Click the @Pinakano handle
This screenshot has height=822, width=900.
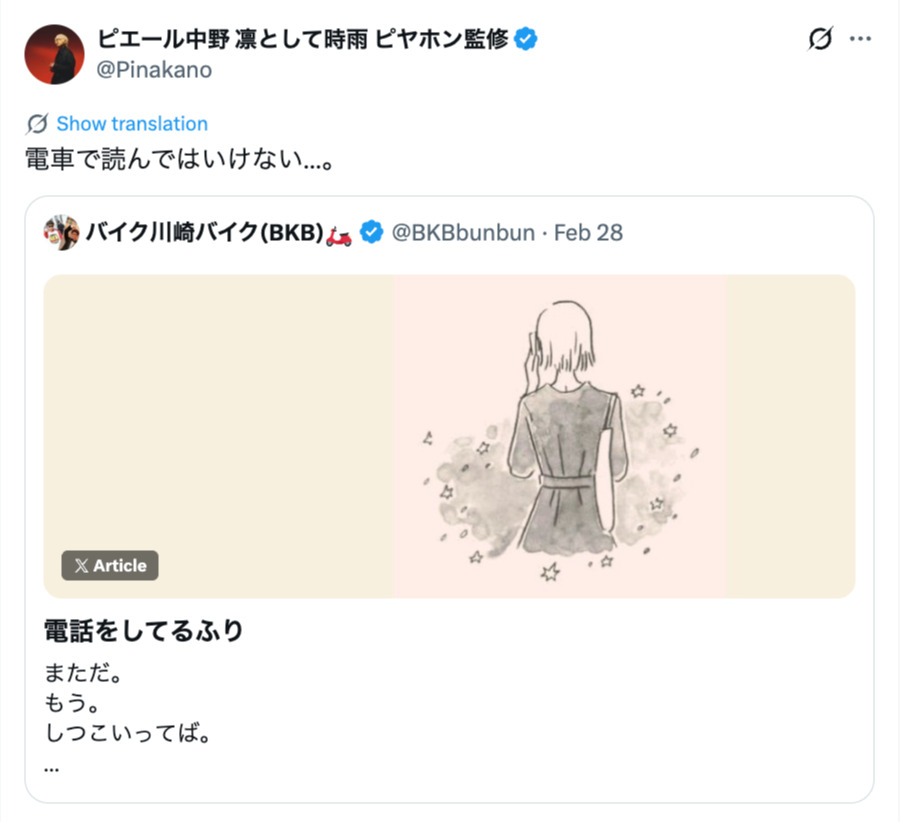tap(155, 70)
